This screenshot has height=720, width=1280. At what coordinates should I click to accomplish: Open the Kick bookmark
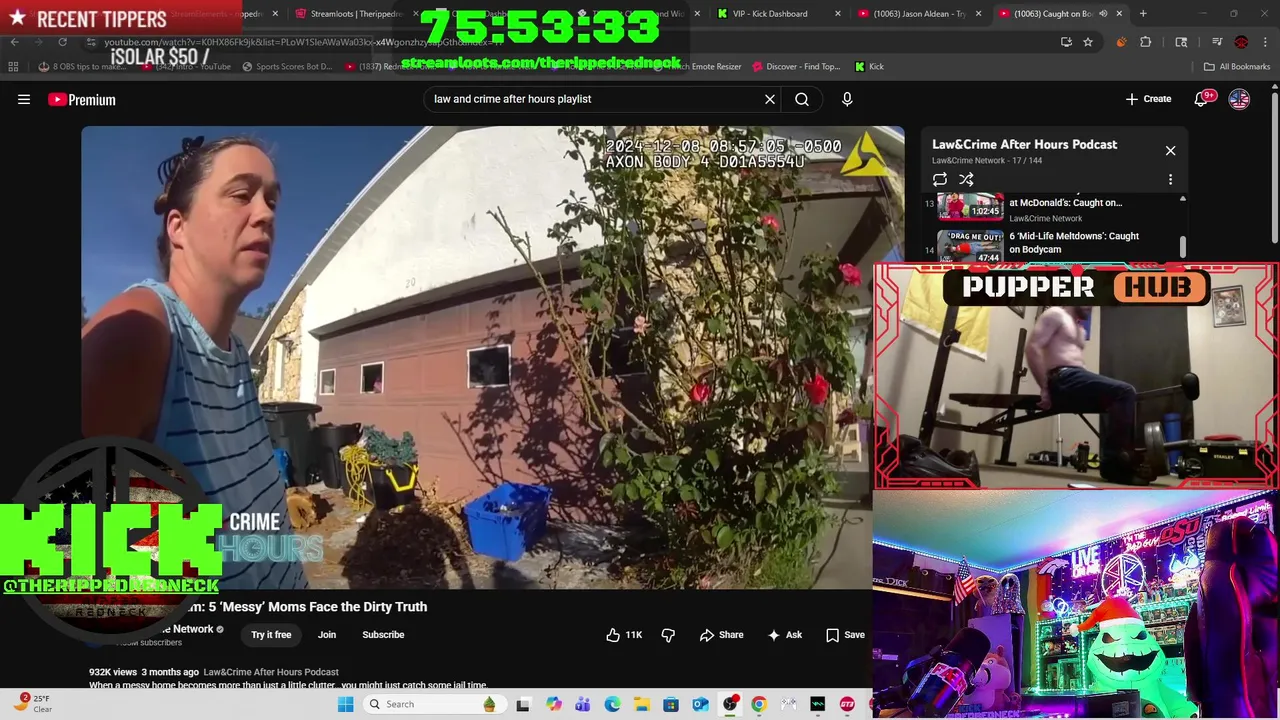869,67
